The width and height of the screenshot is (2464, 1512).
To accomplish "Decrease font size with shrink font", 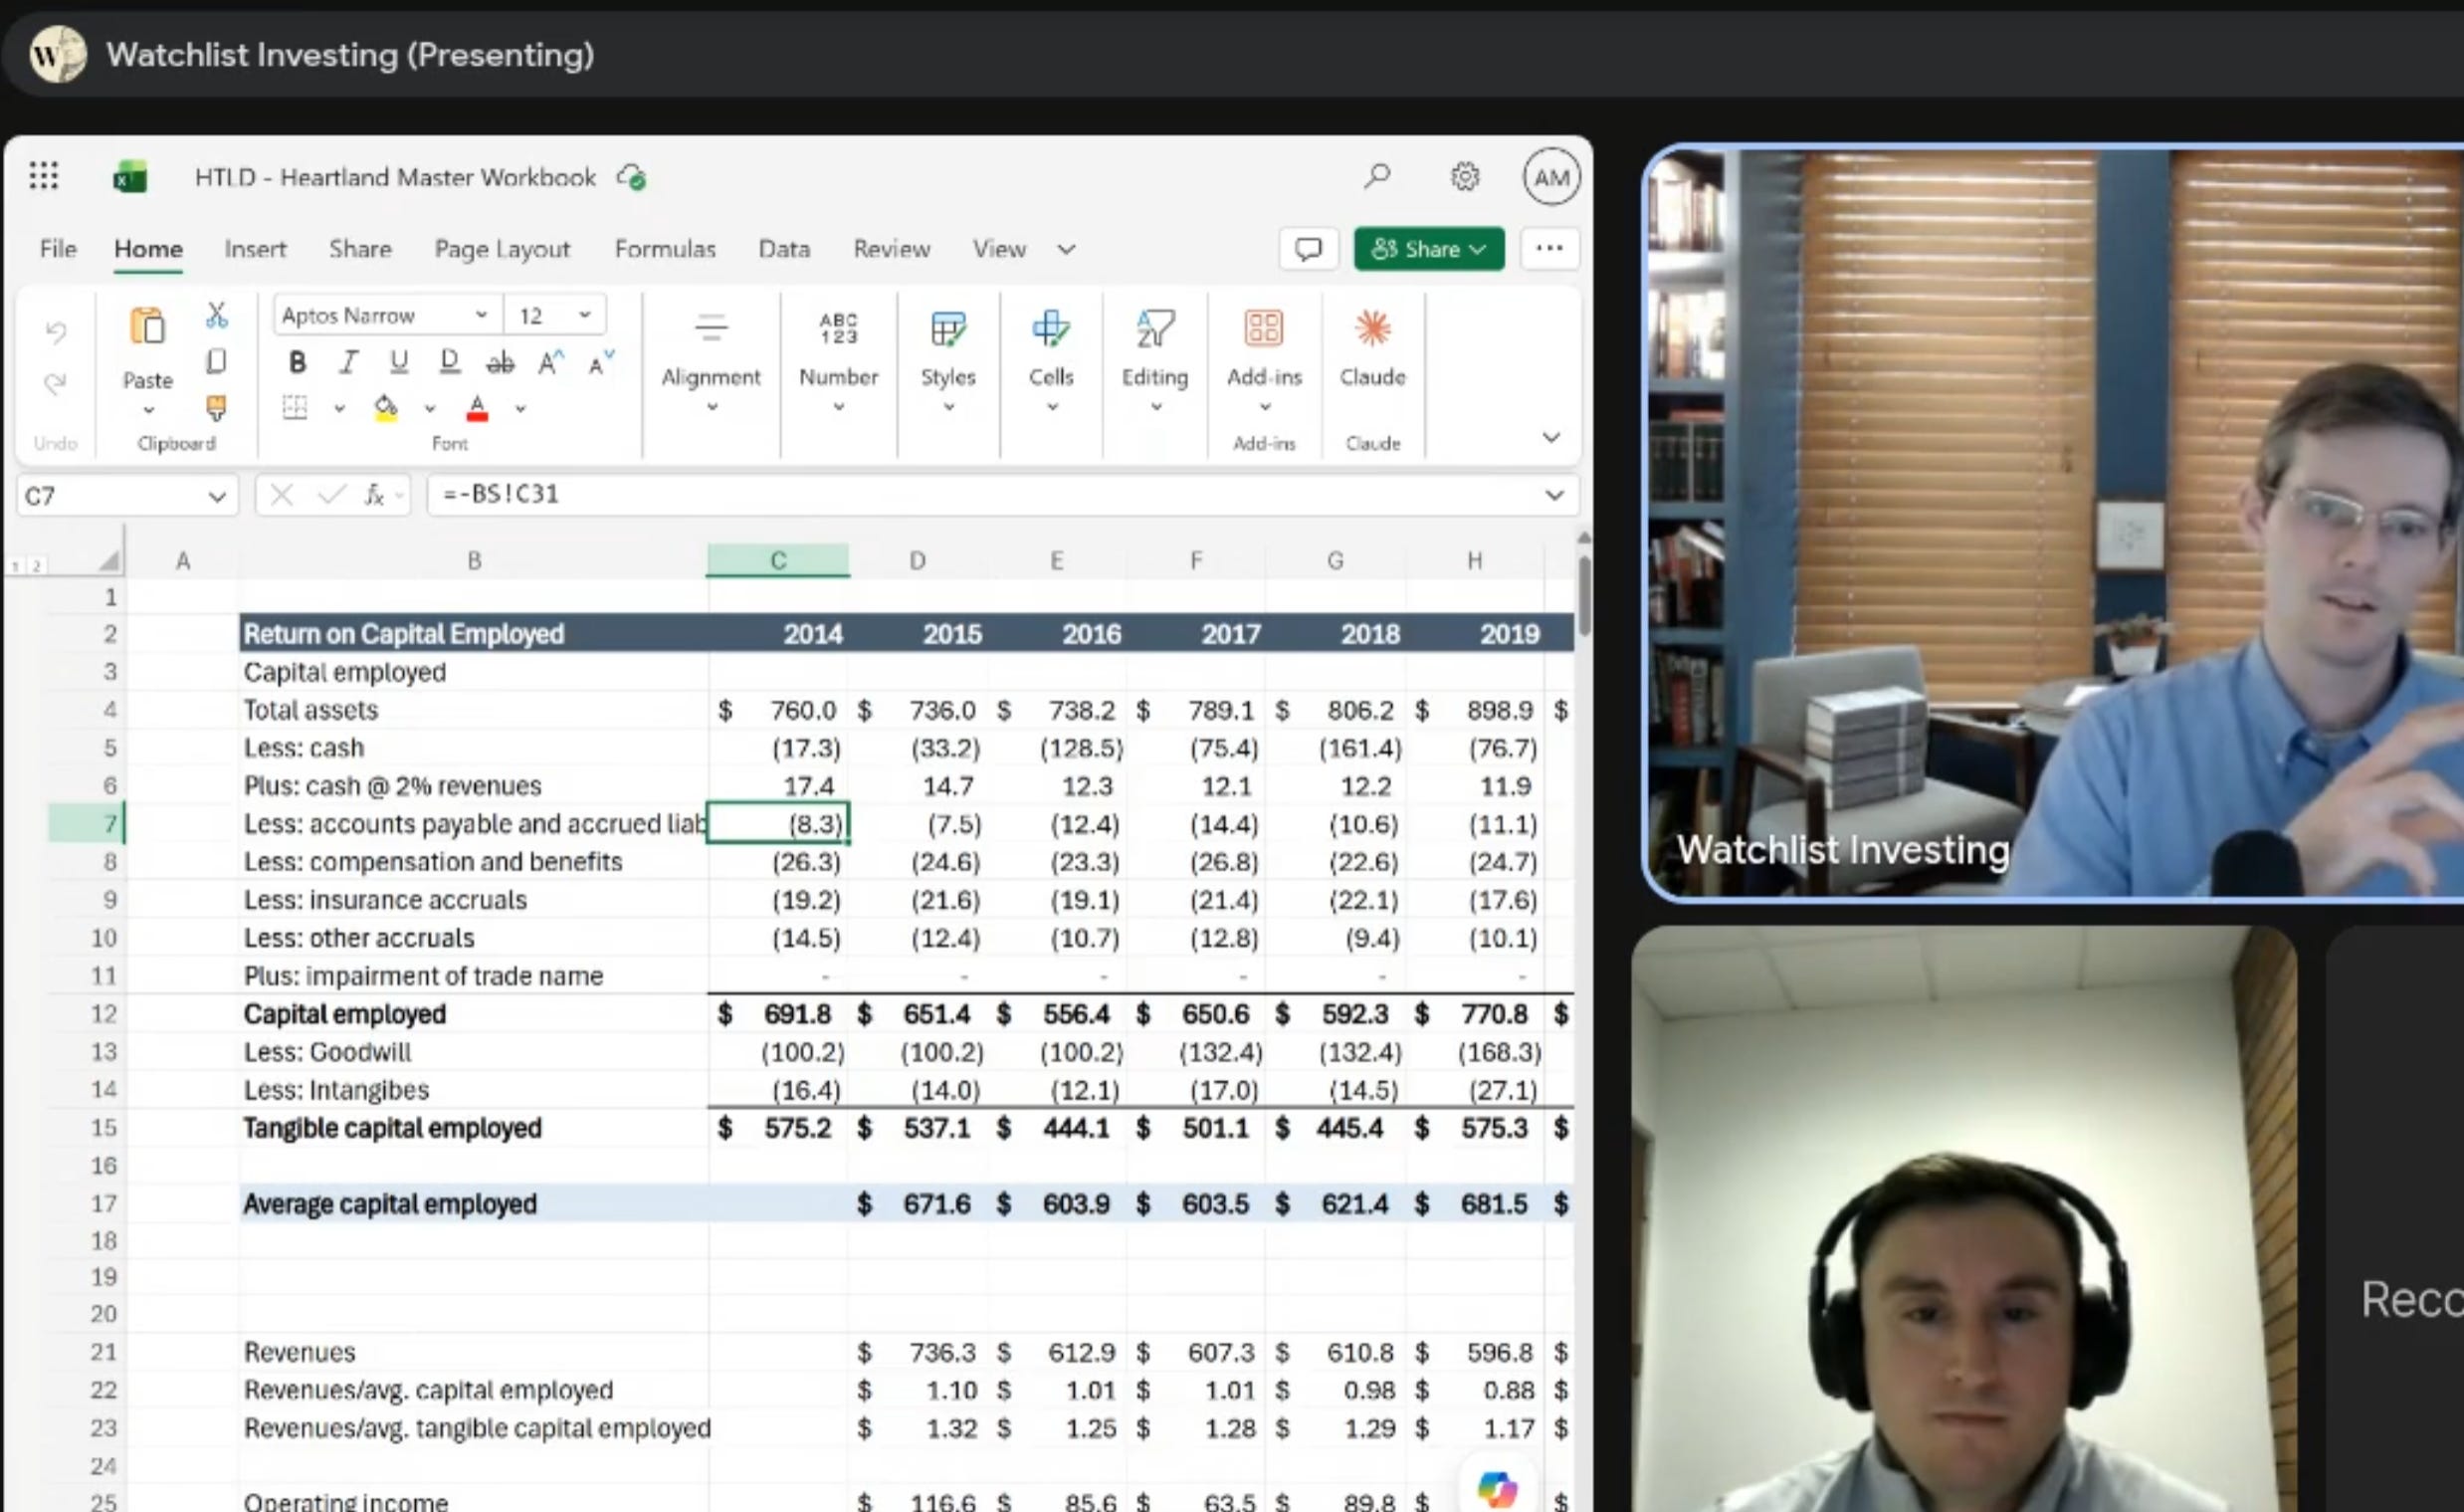I will (601, 362).
